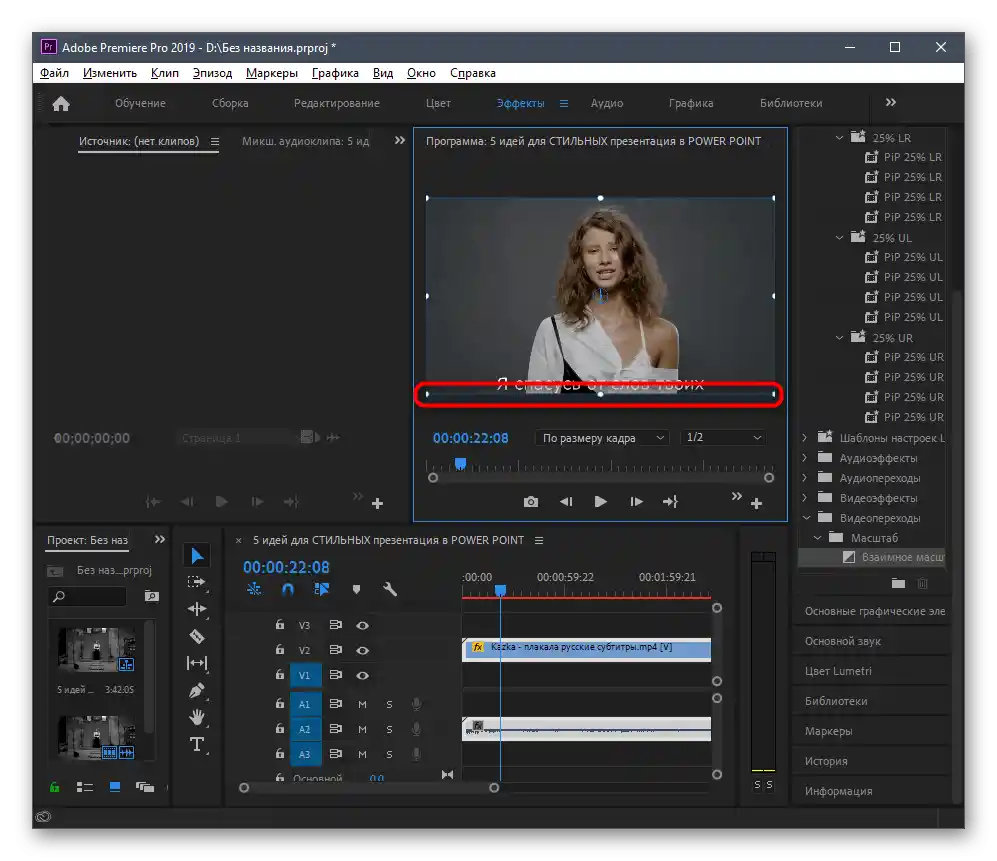Pick the Pen tool

197,690
